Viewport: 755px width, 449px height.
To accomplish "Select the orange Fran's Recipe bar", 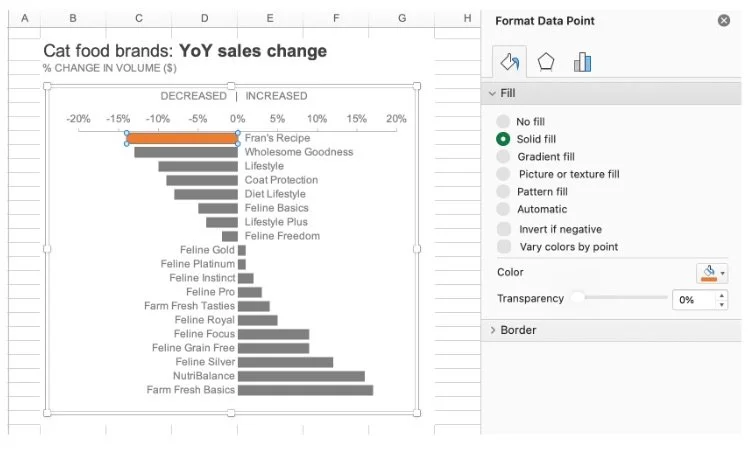I will click(x=182, y=138).
